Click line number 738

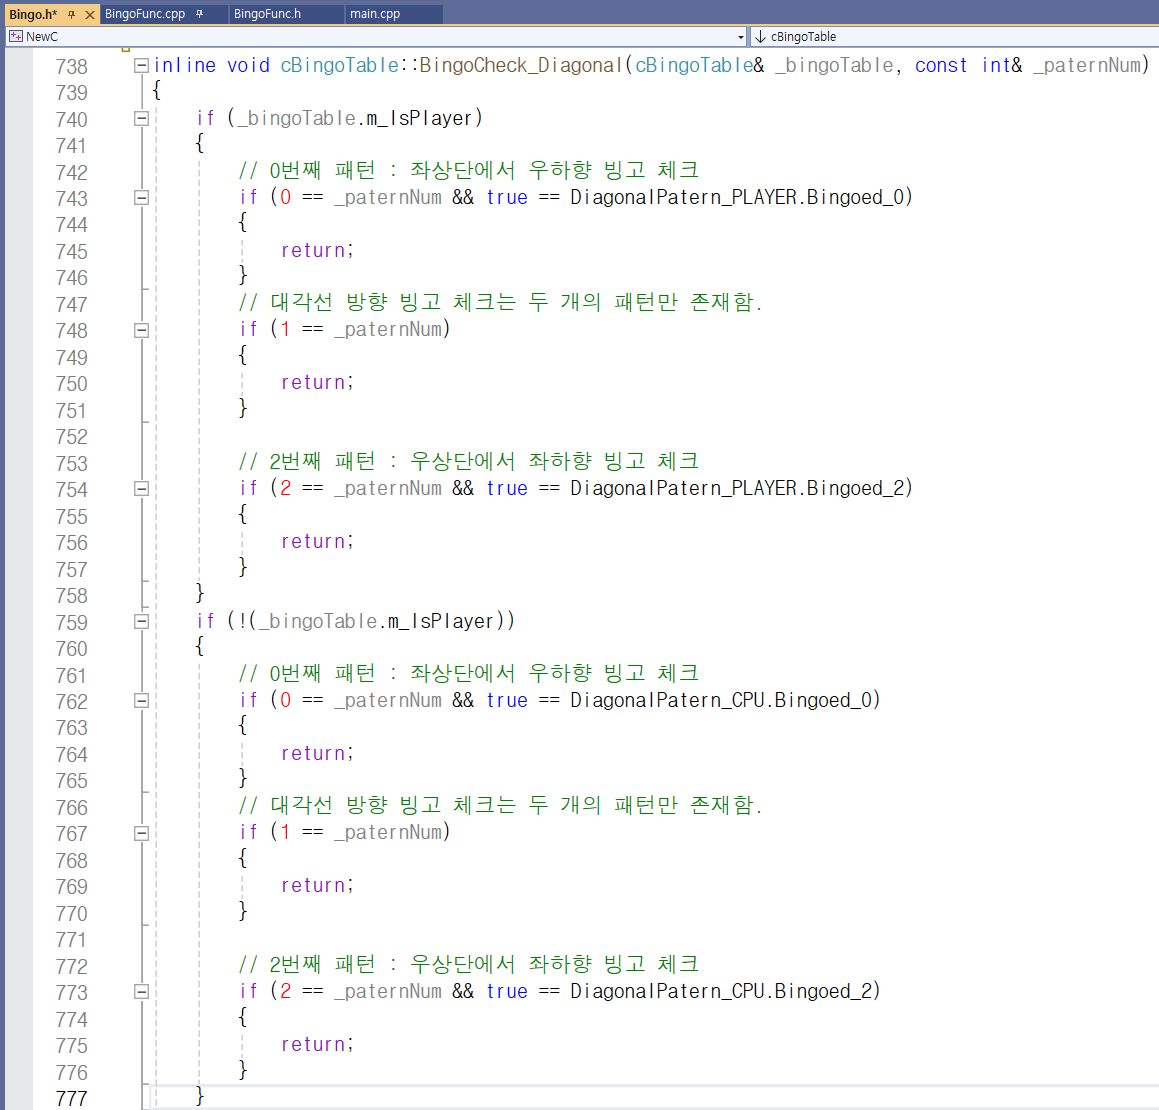(x=72, y=67)
